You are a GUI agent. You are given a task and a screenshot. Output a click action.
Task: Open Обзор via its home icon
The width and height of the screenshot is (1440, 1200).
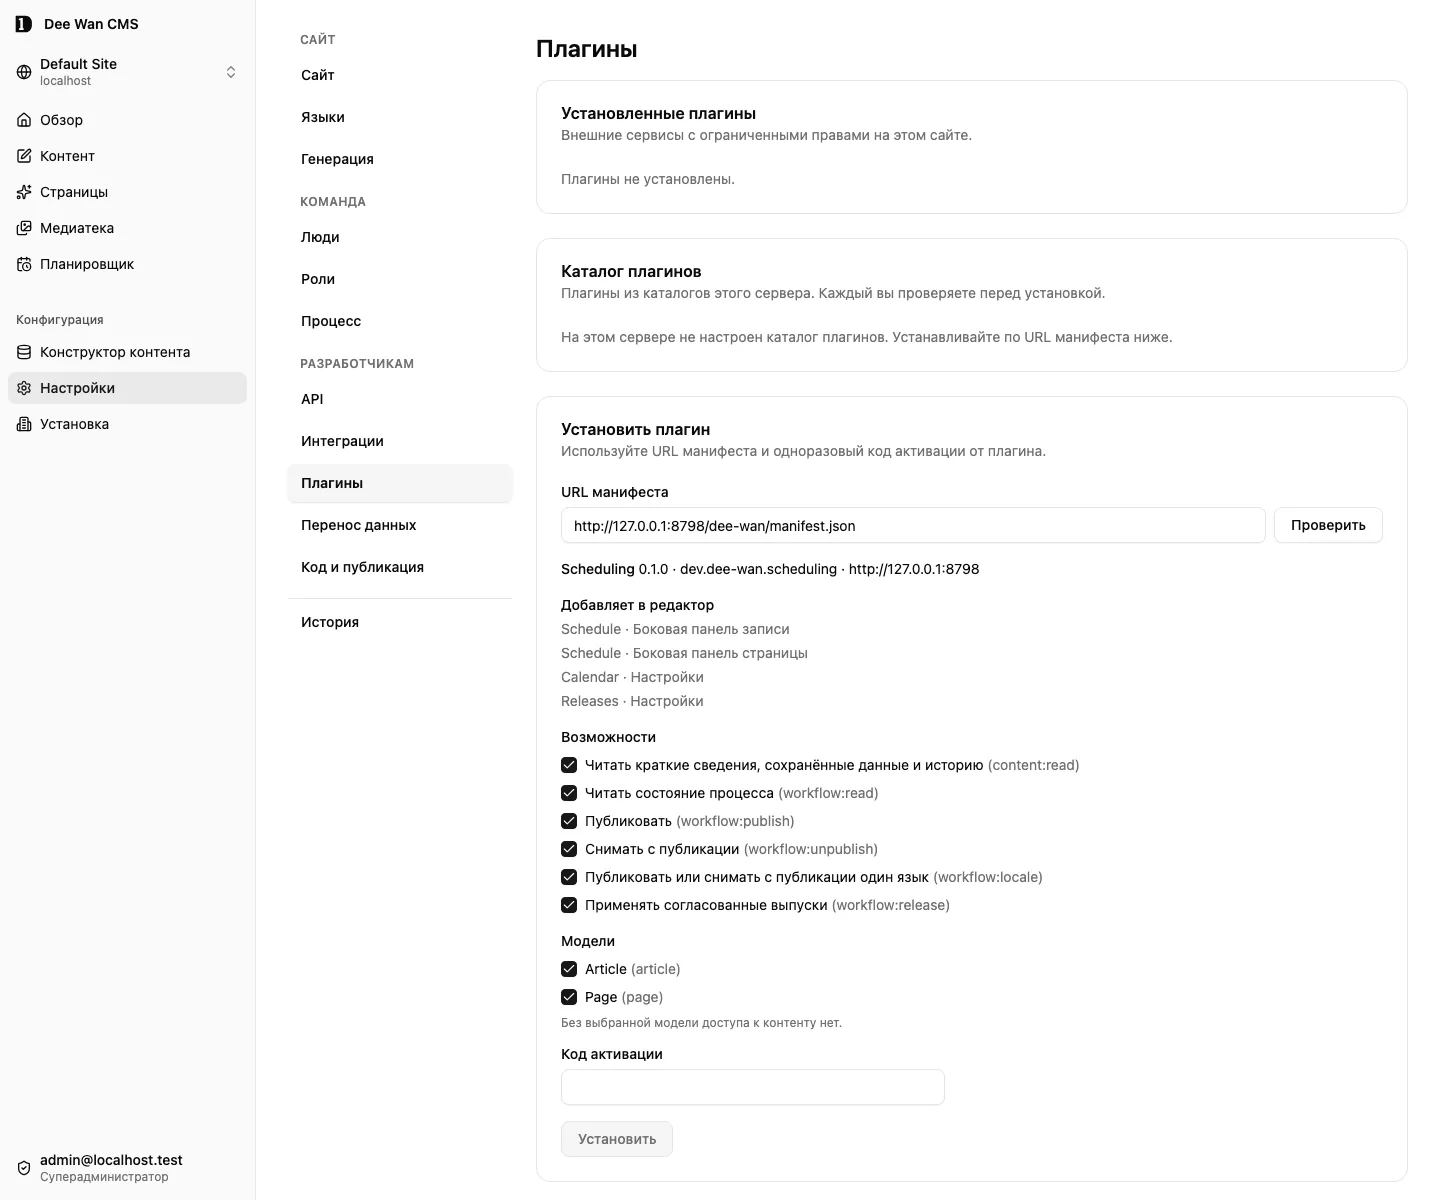pos(24,120)
